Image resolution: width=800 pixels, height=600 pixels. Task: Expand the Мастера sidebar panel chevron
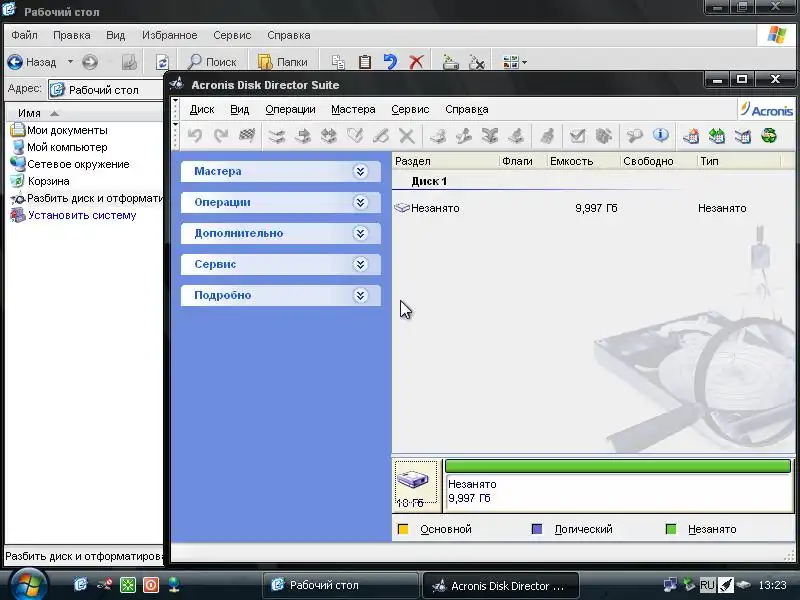[360, 171]
